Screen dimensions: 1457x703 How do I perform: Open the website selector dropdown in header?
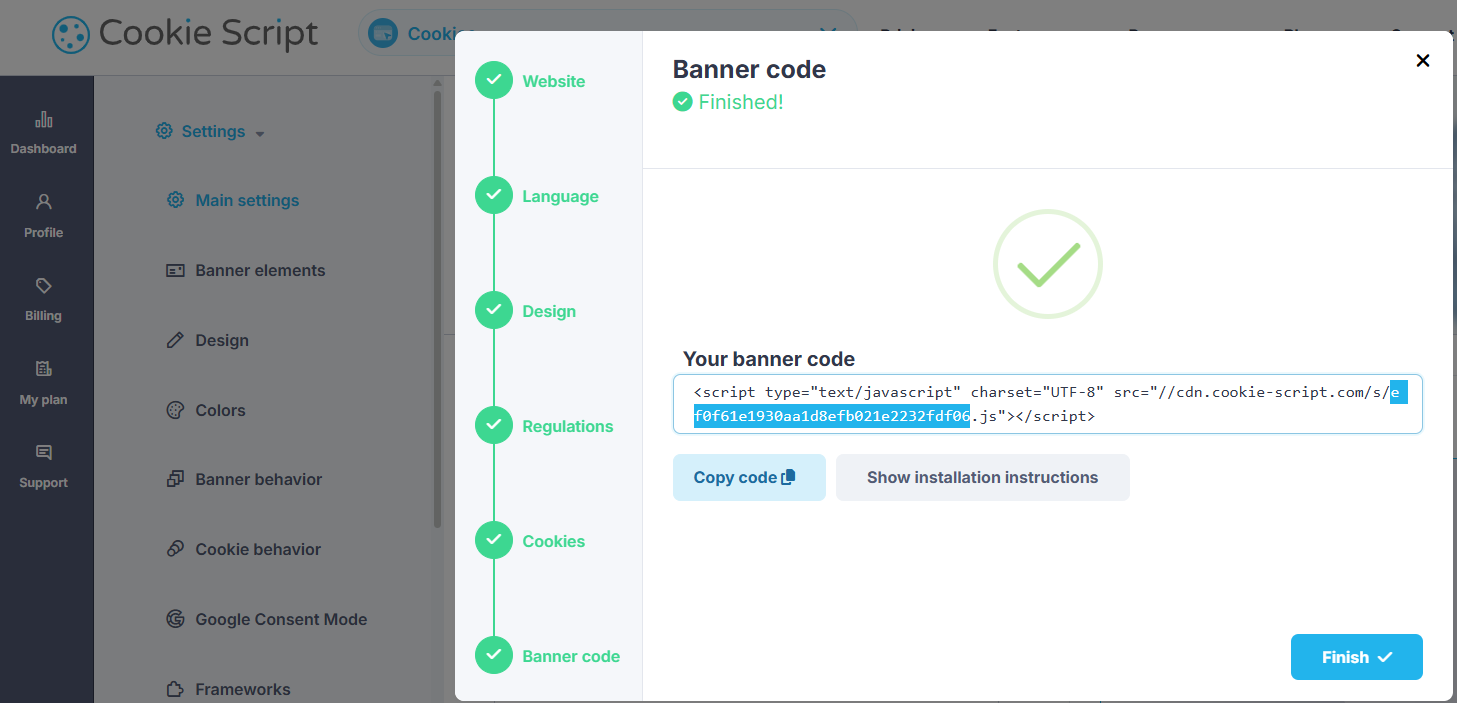coord(607,33)
